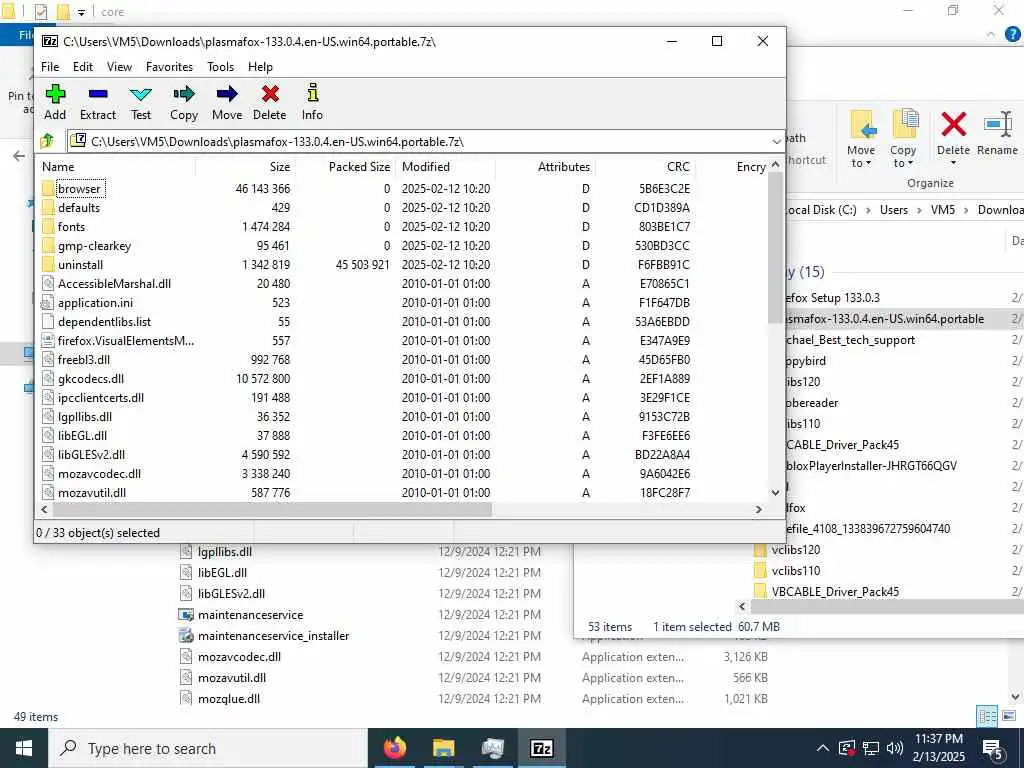Select the fonts folder icon
Viewport: 1024px width, 768px height.
point(48,227)
